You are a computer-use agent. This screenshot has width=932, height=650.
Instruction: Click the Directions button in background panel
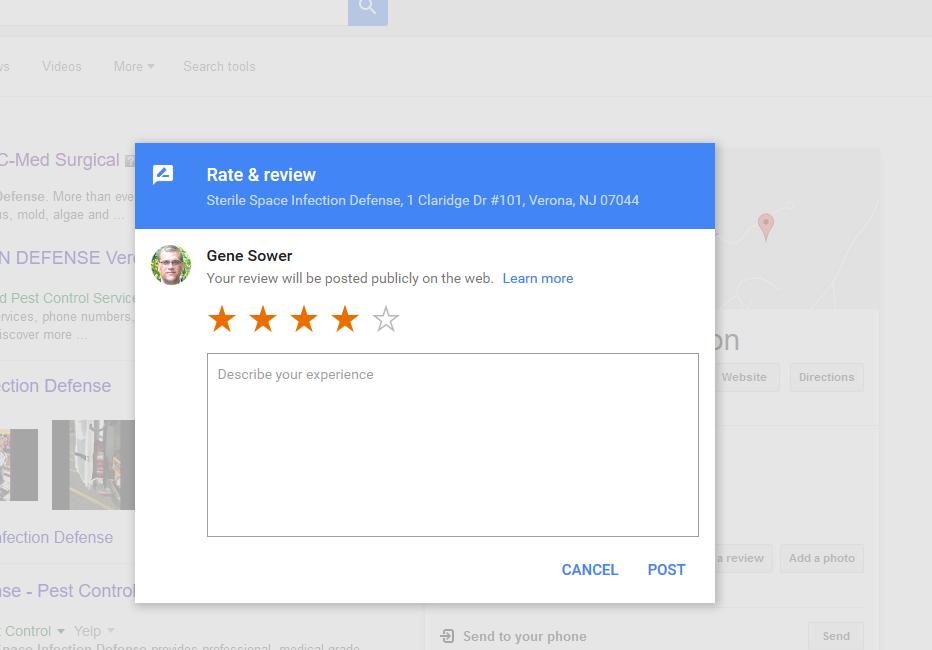tap(826, 377)
